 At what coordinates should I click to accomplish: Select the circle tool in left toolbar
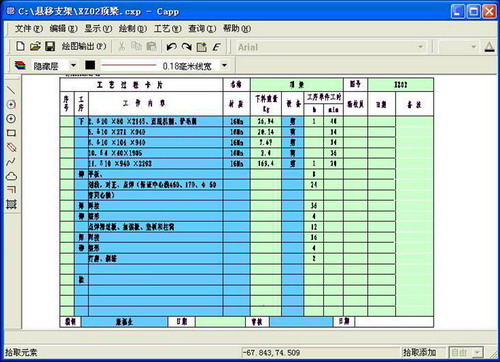click(x=11, y=119)
